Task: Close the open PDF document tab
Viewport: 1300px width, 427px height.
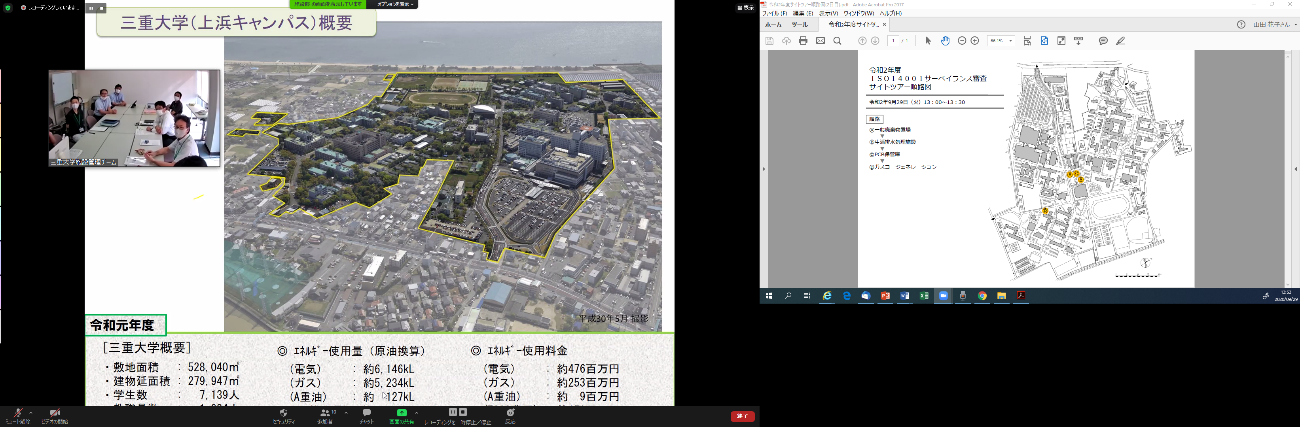Action: click(885, 25)
